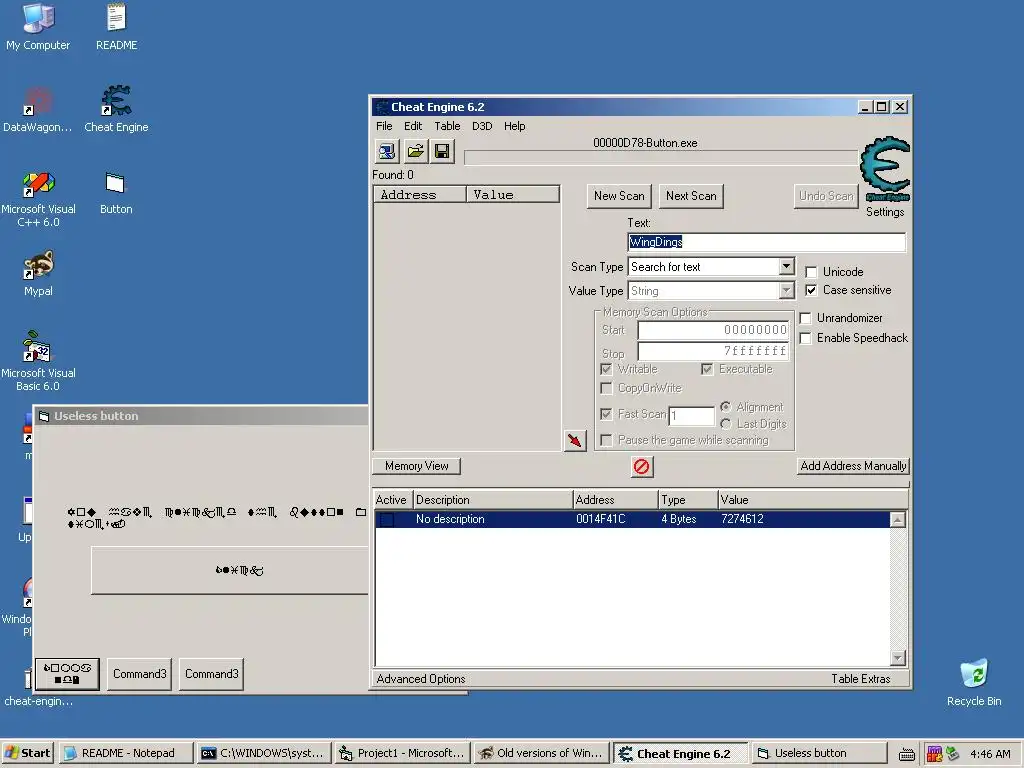Toggle the Executable checkbox
The height and width of the screenshot is (768, 1024).
(x=707, y=369)
